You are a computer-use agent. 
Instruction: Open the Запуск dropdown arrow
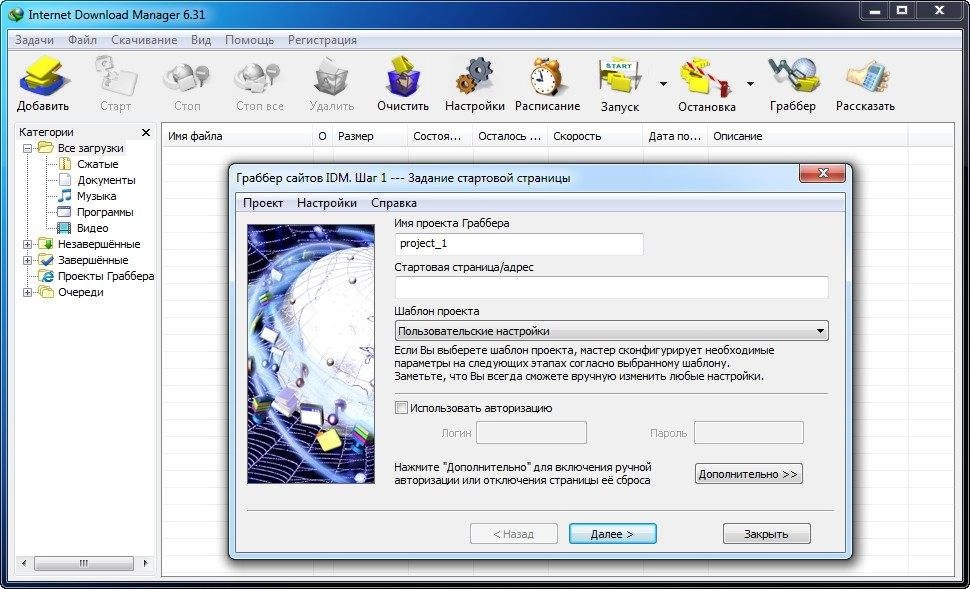[663, 84]
